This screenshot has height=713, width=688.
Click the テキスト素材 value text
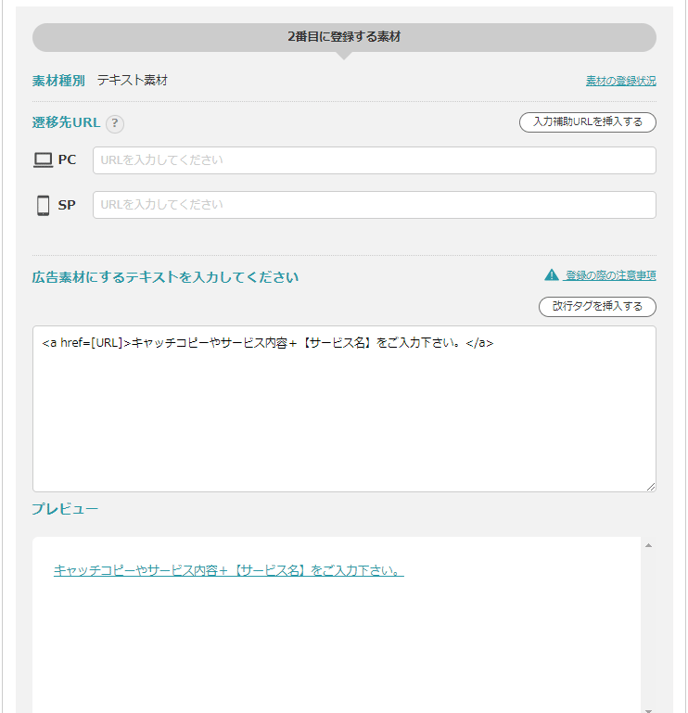click(132, 80)
